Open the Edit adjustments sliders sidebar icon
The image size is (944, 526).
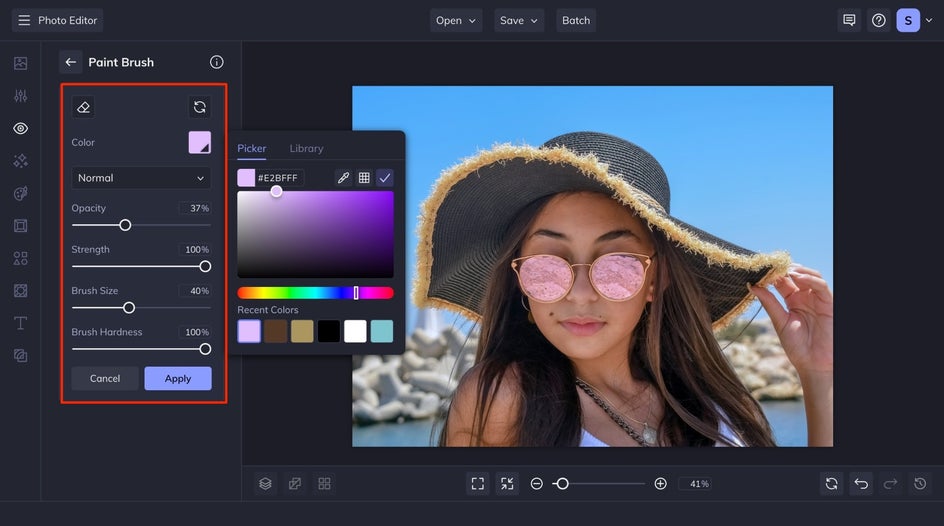click(x=20, y=96)
